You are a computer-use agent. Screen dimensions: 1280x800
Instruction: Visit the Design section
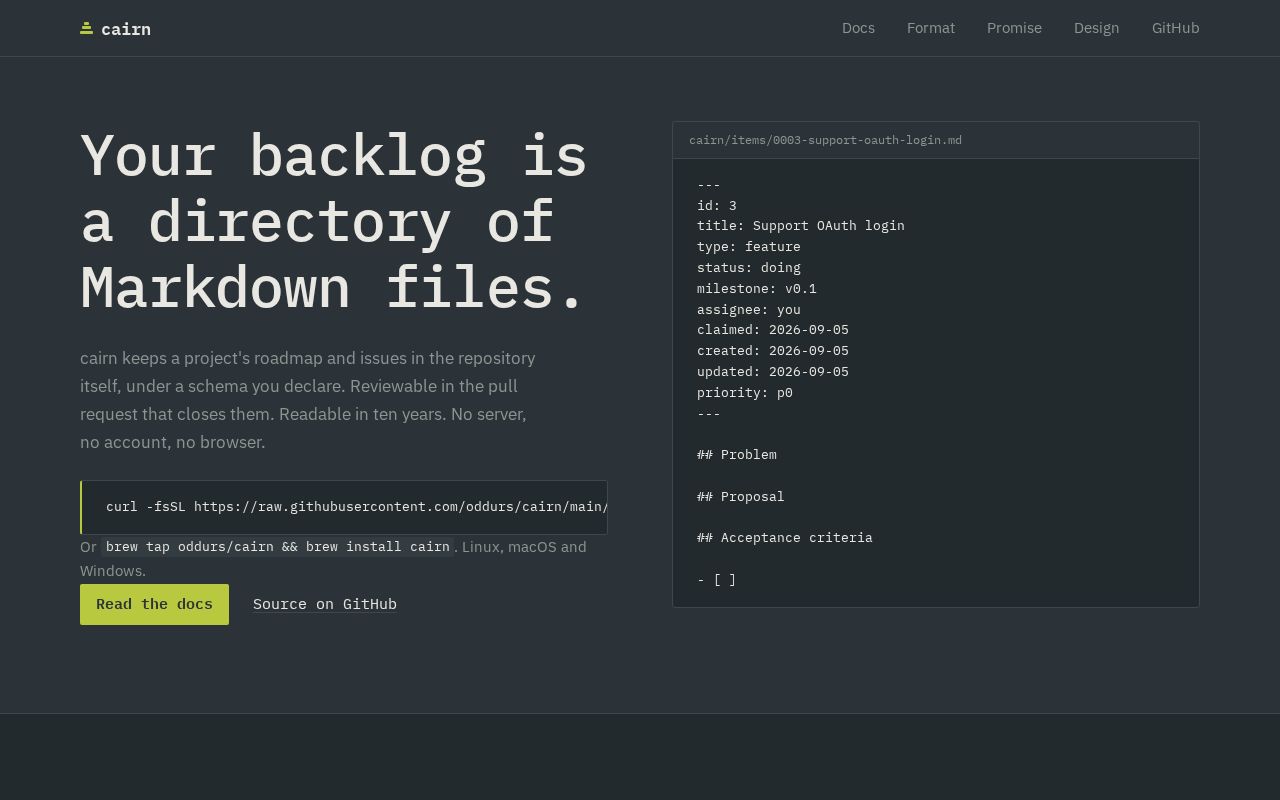1096,28
